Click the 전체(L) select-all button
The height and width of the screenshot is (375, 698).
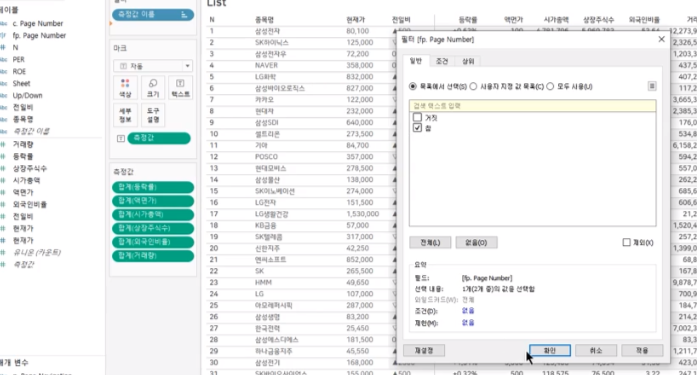click(430, 243)
